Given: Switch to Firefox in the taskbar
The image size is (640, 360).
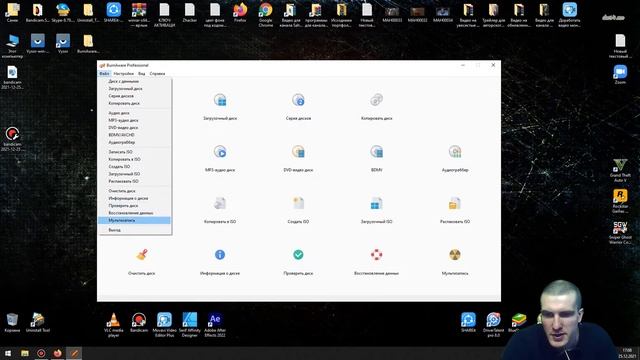Looking at the screenshot, I should (58, 353).
